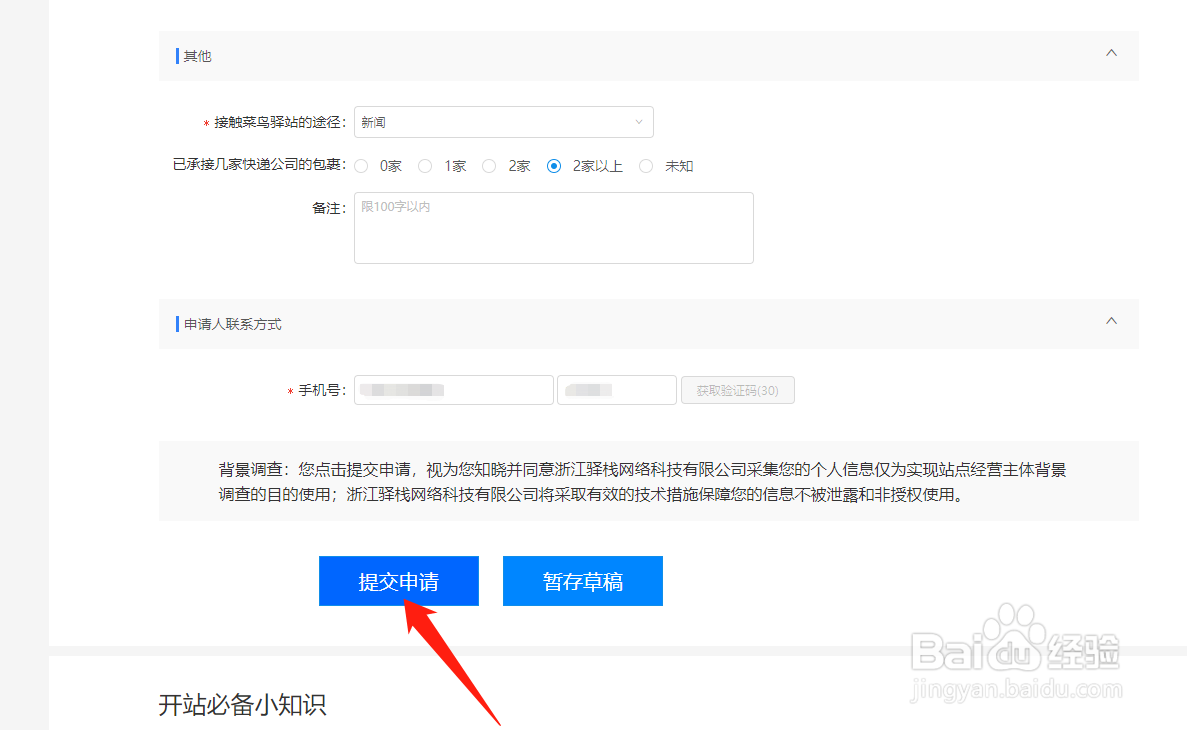Image resolution: width=1187 pixels, height=730 pixels.
Task: Select the 1家 radio option
Action: 425,167
